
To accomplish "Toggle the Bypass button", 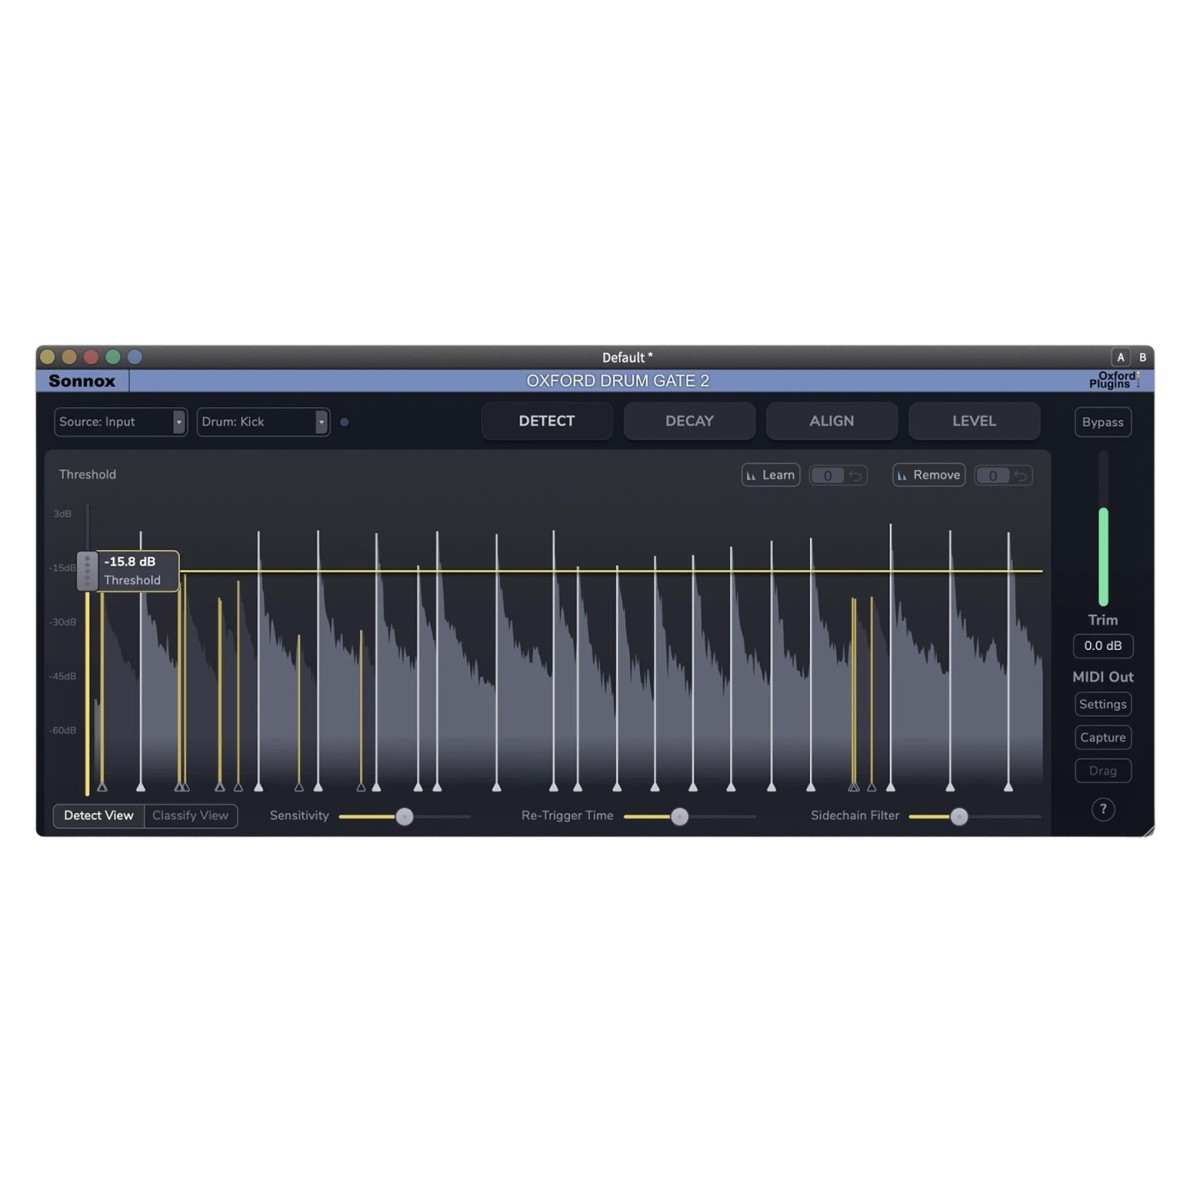I will pos(1103,422).
